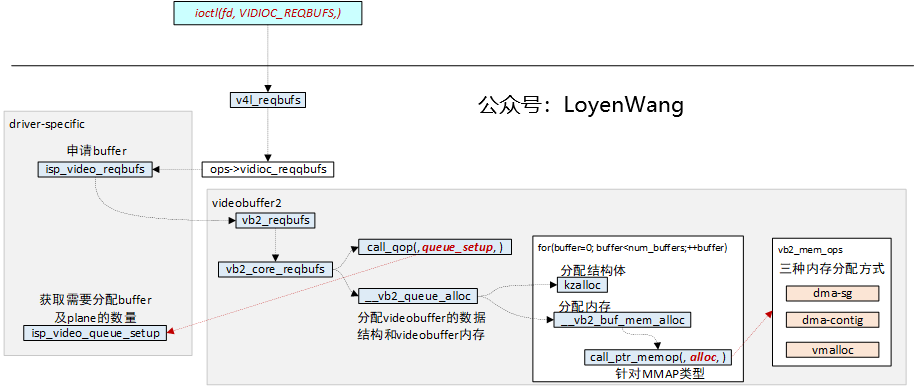Select the v4l_reqbufs node
The width and height of the screenshot is (917, 389).
click(x=268, y=100)
